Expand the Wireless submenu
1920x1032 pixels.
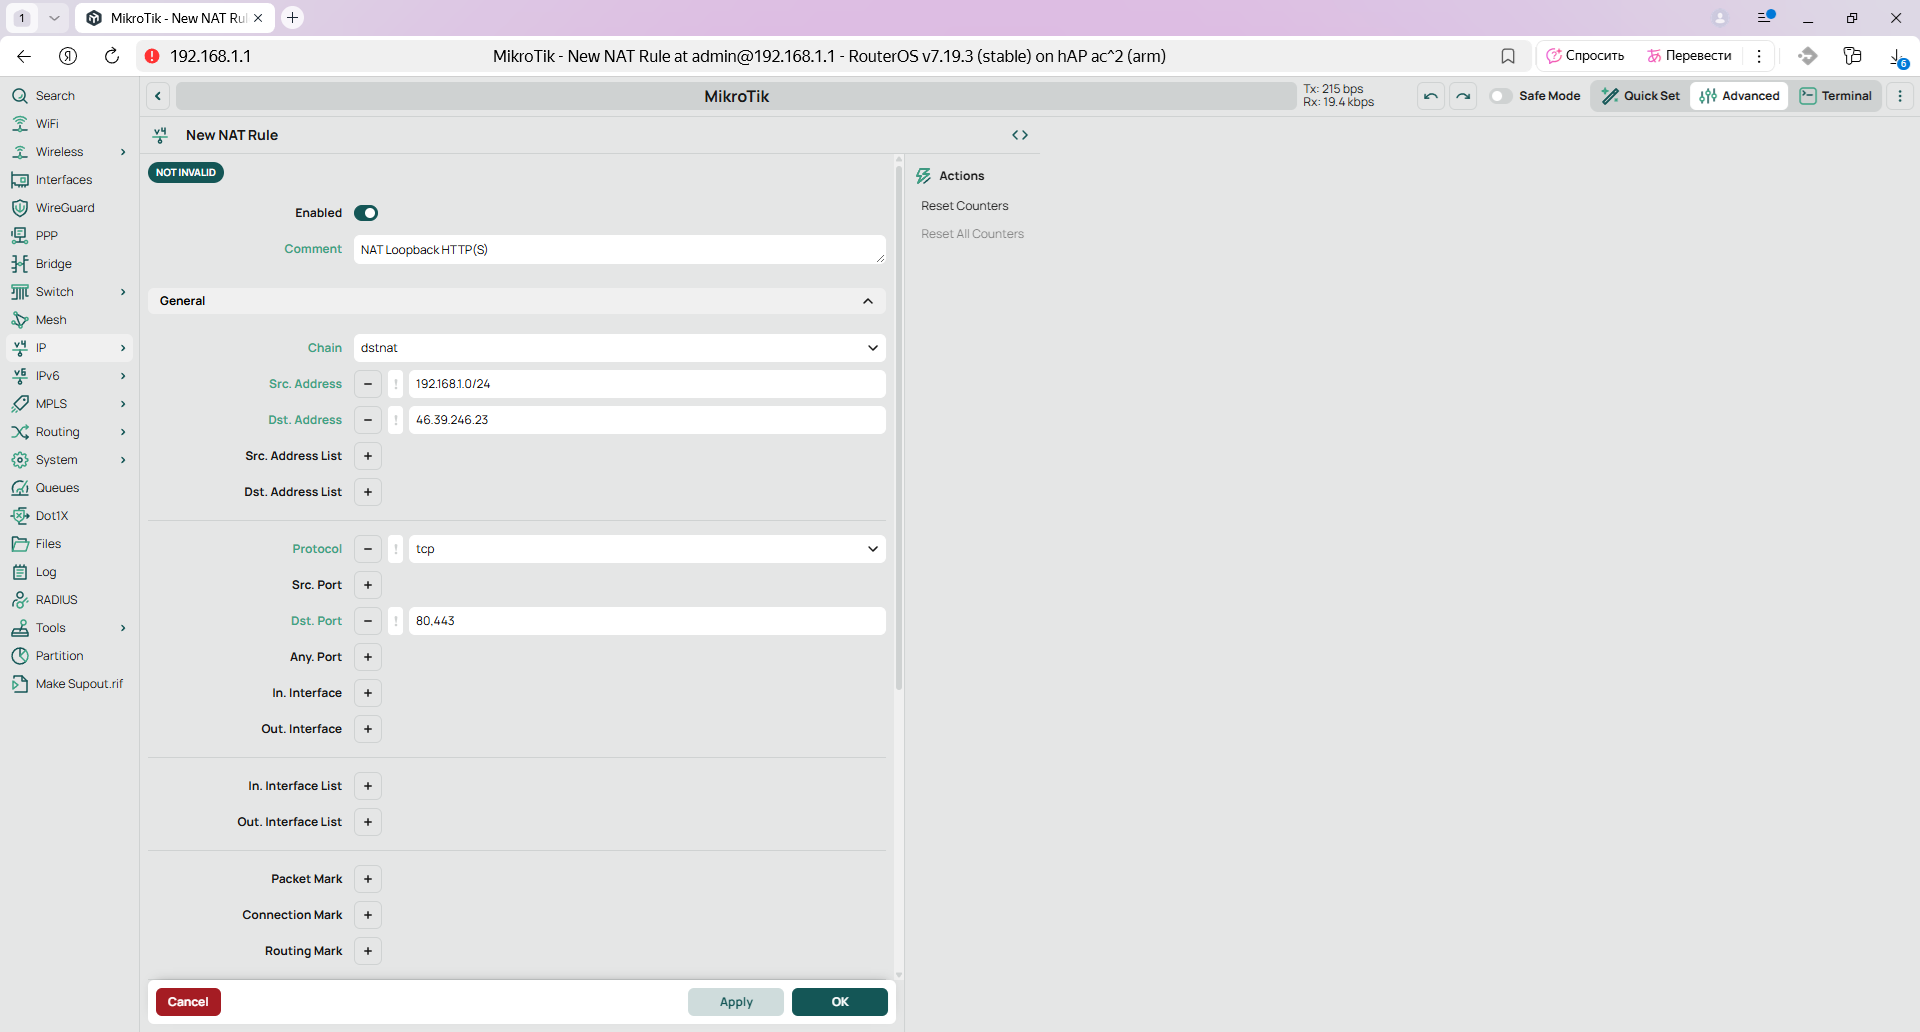click(123, 152)
